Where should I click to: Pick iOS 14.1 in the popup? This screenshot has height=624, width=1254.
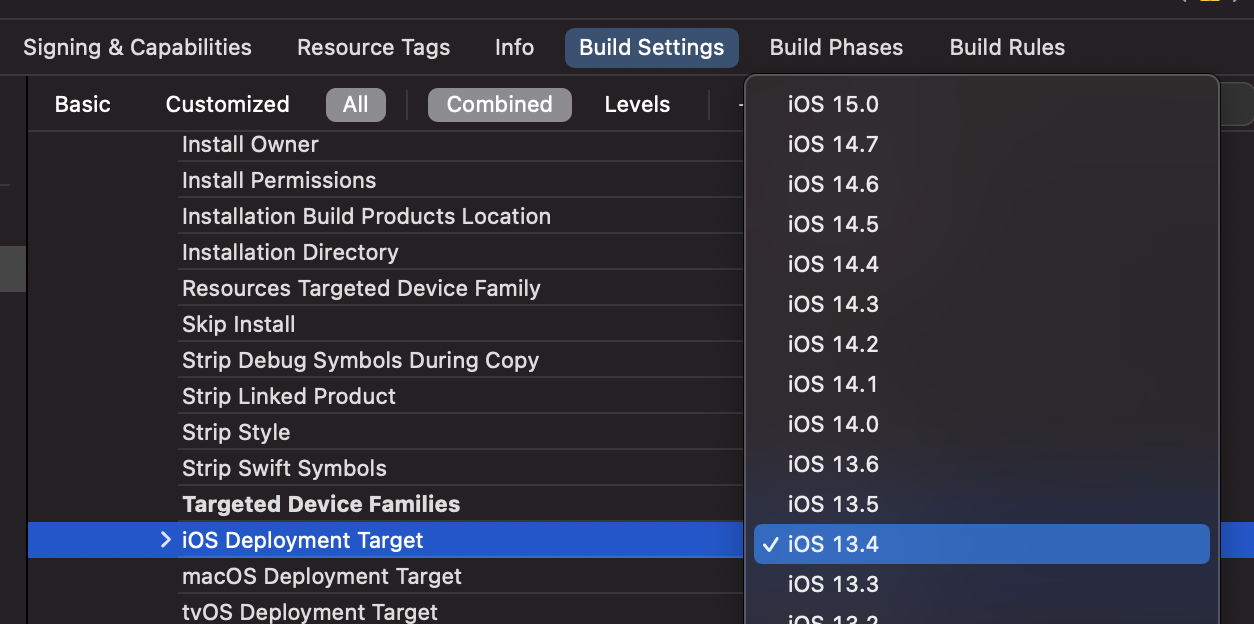coord(981,384)
